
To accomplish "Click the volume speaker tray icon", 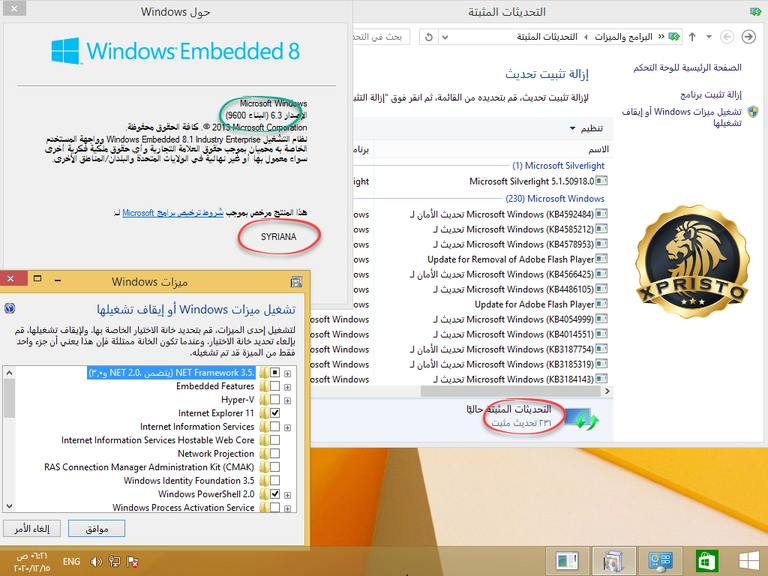I will click(x=96, y=561).
